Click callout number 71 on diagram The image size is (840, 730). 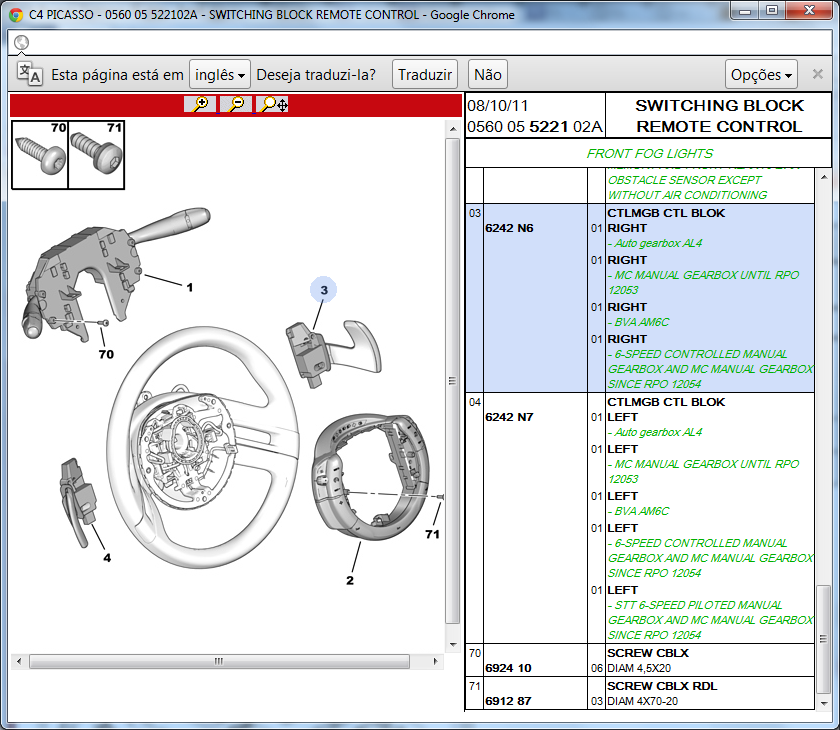tap(432, 534)
